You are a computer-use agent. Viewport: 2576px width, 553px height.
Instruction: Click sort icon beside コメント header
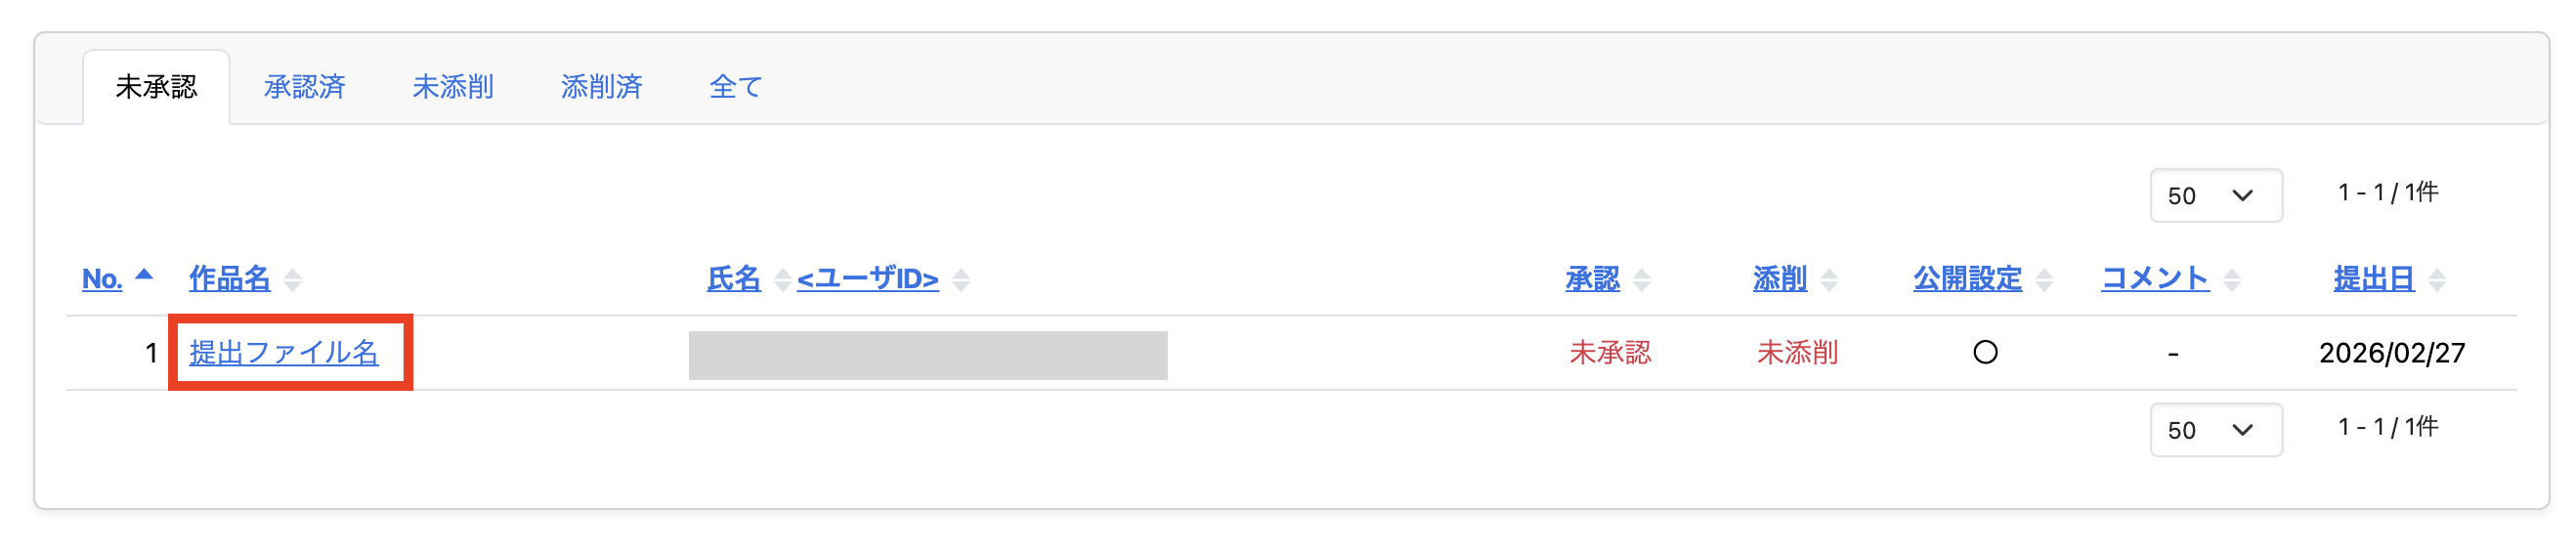2232,280
